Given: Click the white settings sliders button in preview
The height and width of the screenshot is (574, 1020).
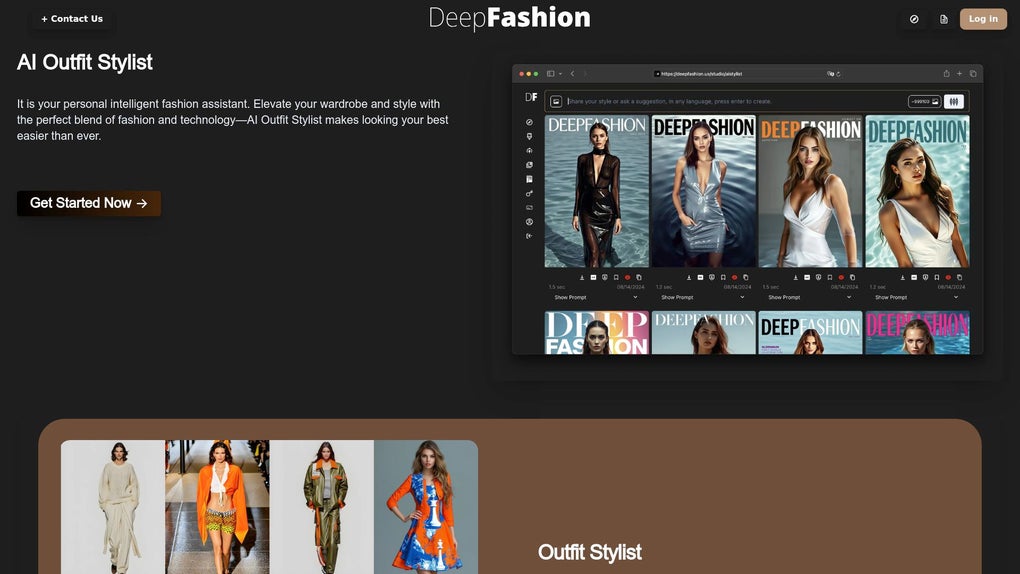Looking at the screenshot, I should (954, 102).
